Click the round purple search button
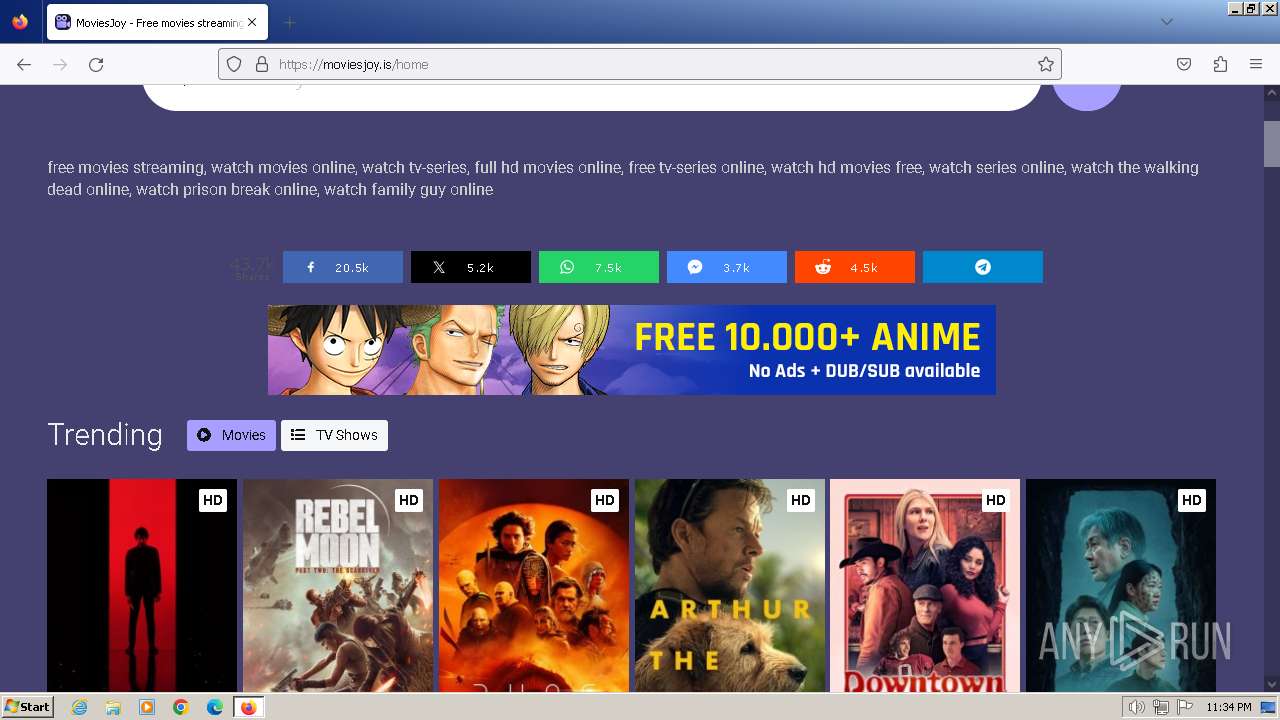 pos(1087,96)
